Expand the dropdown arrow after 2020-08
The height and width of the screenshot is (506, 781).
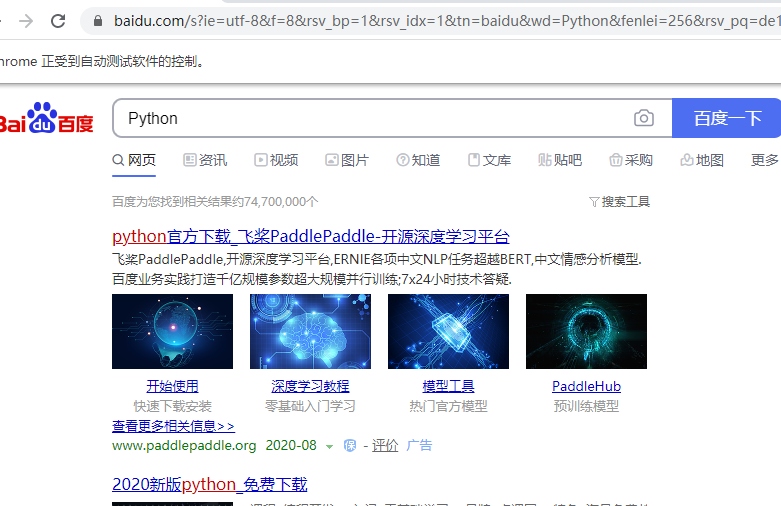pos(329,447)
